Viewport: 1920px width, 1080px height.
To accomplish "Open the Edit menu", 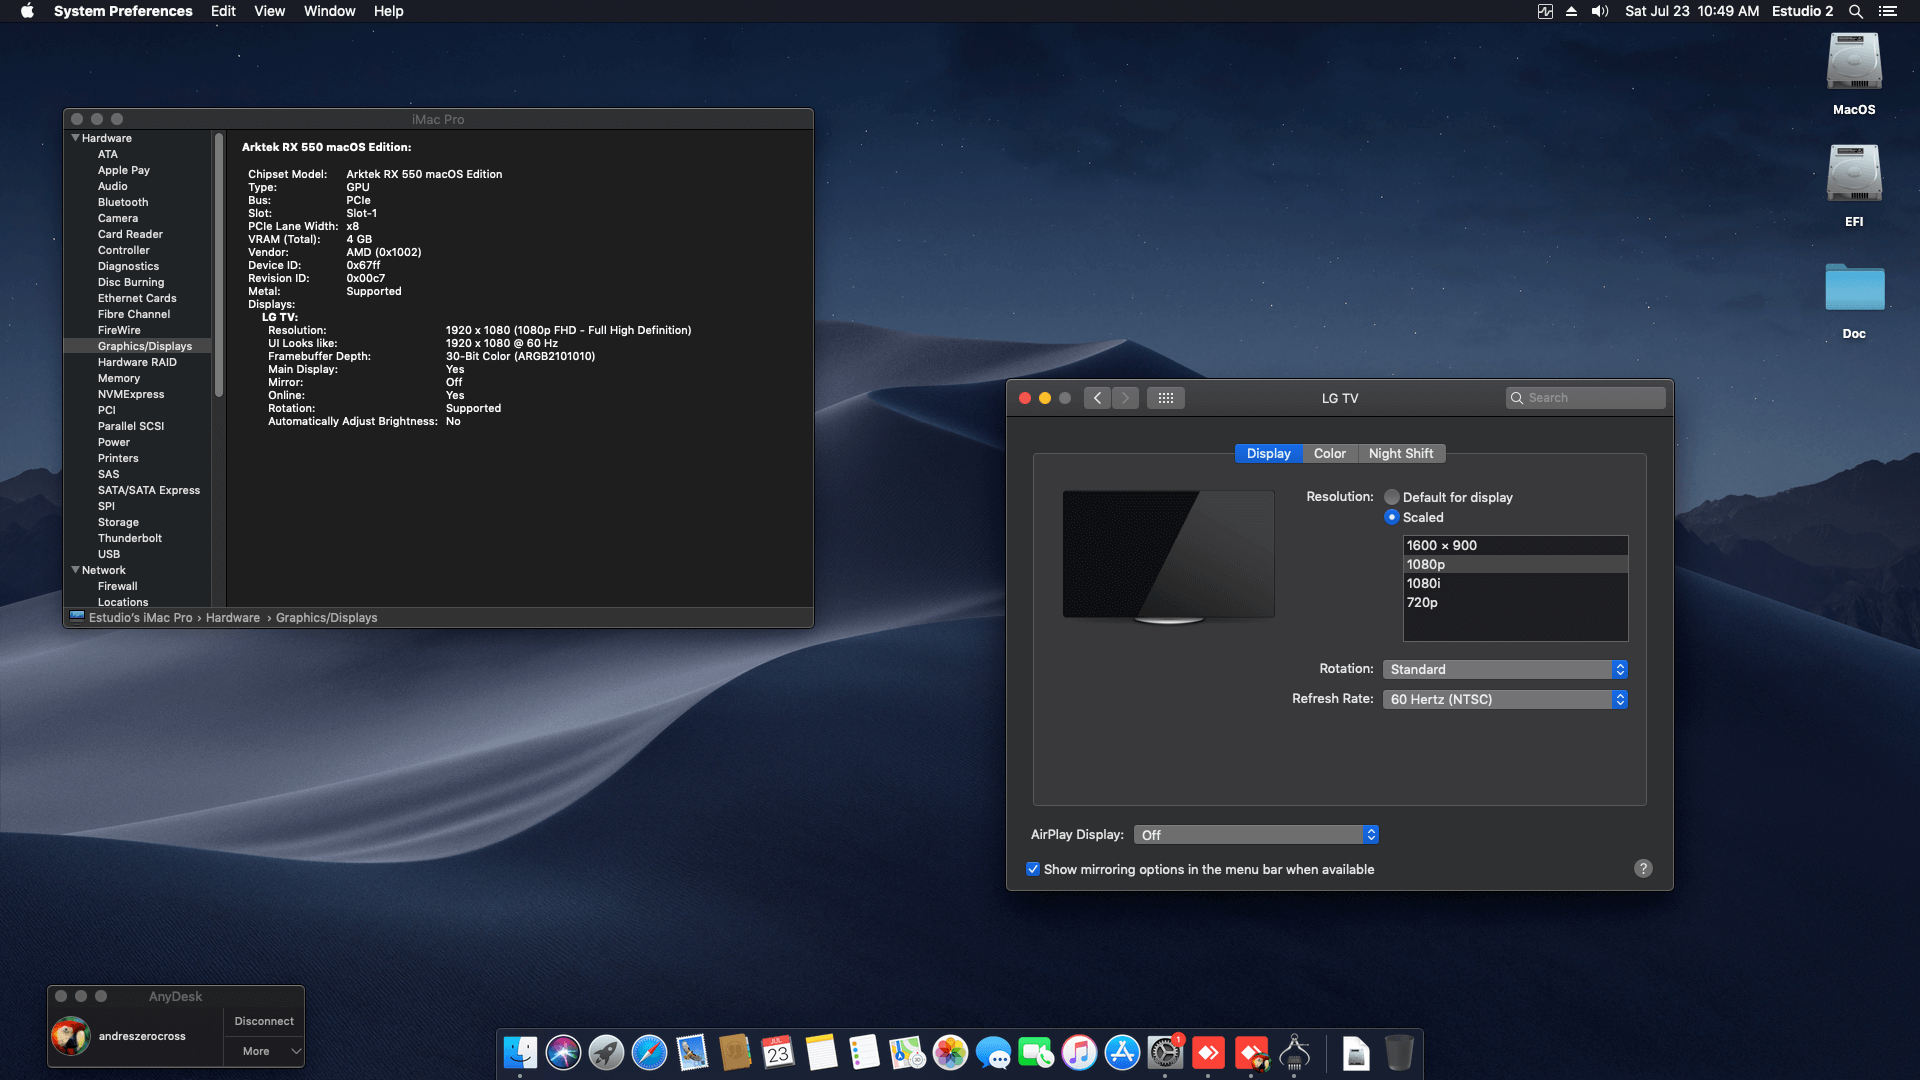I will coord(223,11).
